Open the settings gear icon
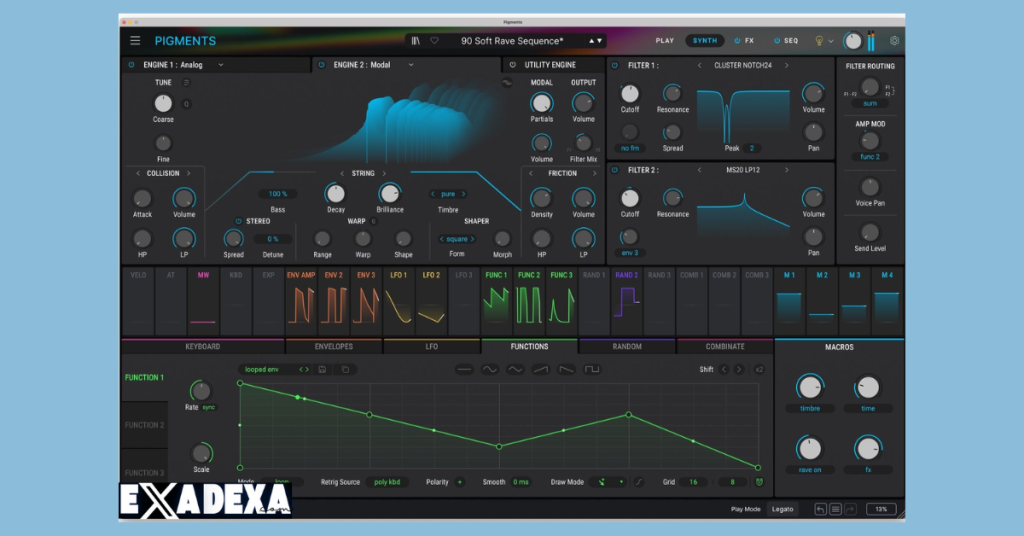Screen dimensions: 1024x536 (x=894, y=40)
